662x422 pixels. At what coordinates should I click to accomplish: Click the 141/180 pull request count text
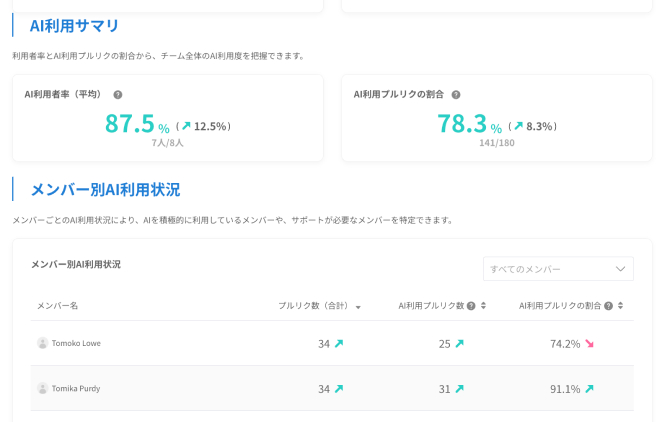click(x=497, y=143)
